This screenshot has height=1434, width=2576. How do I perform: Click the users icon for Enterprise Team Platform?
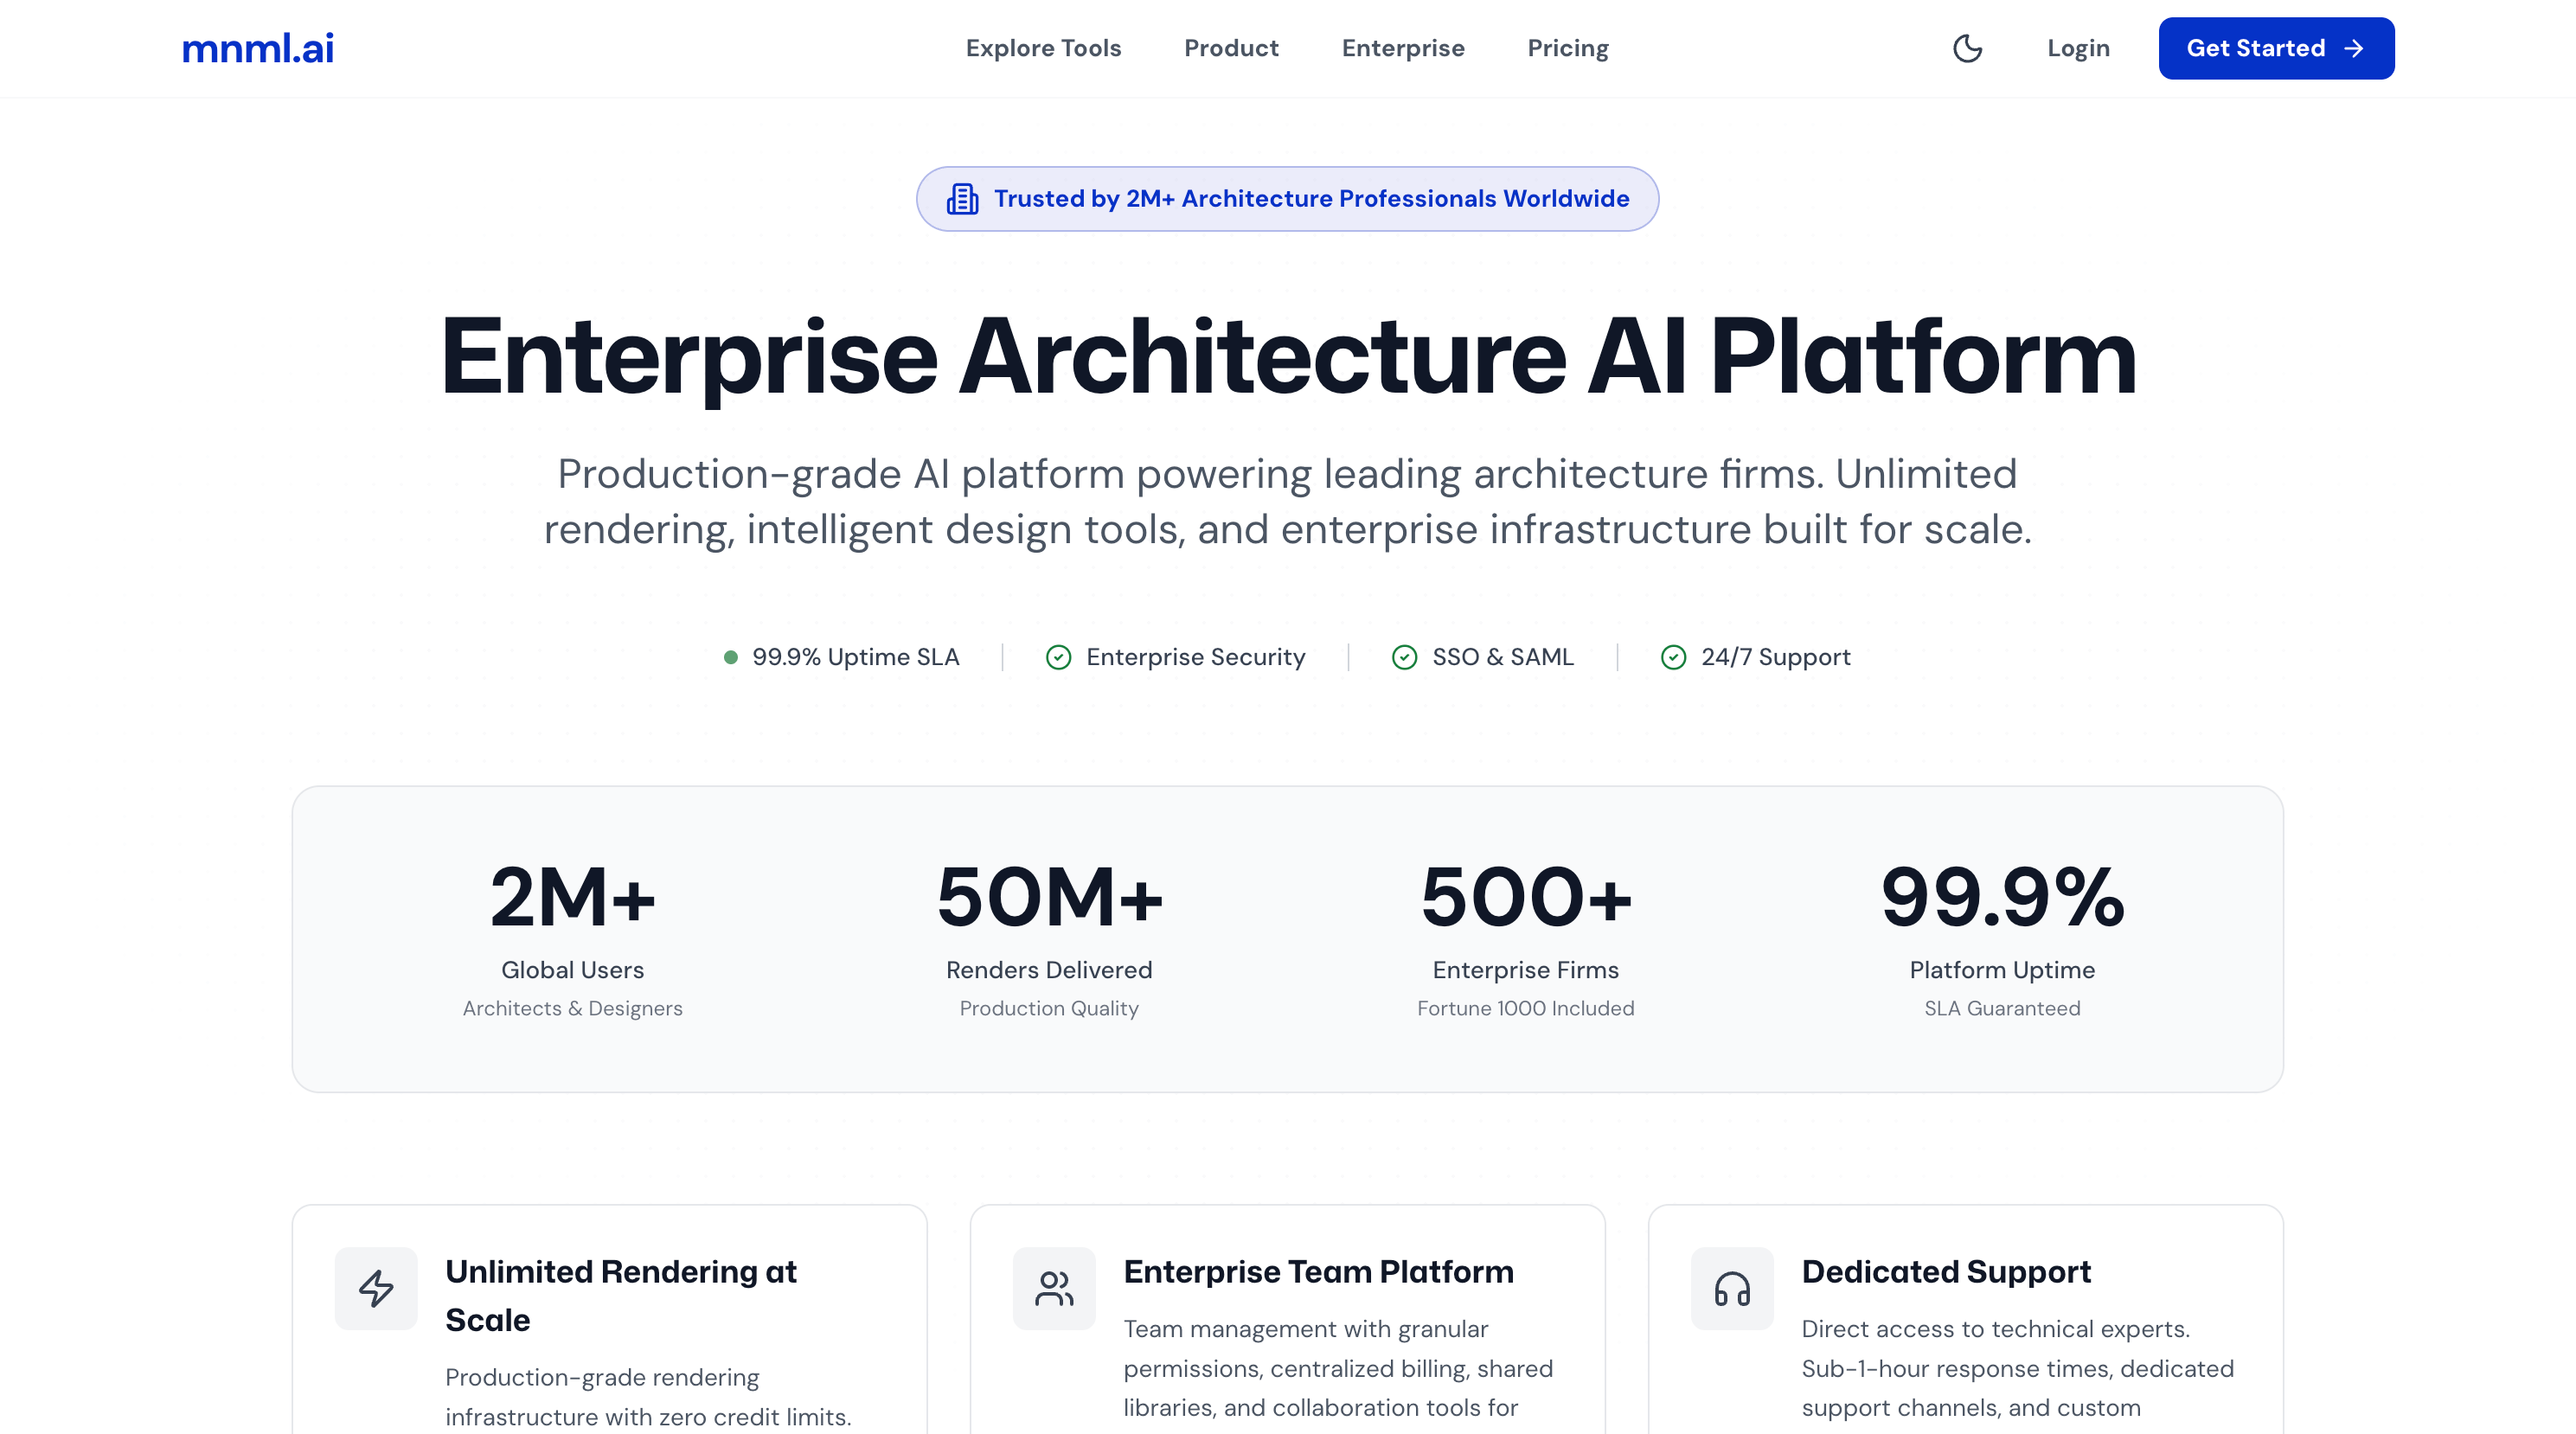(x=1054, y=1288)
